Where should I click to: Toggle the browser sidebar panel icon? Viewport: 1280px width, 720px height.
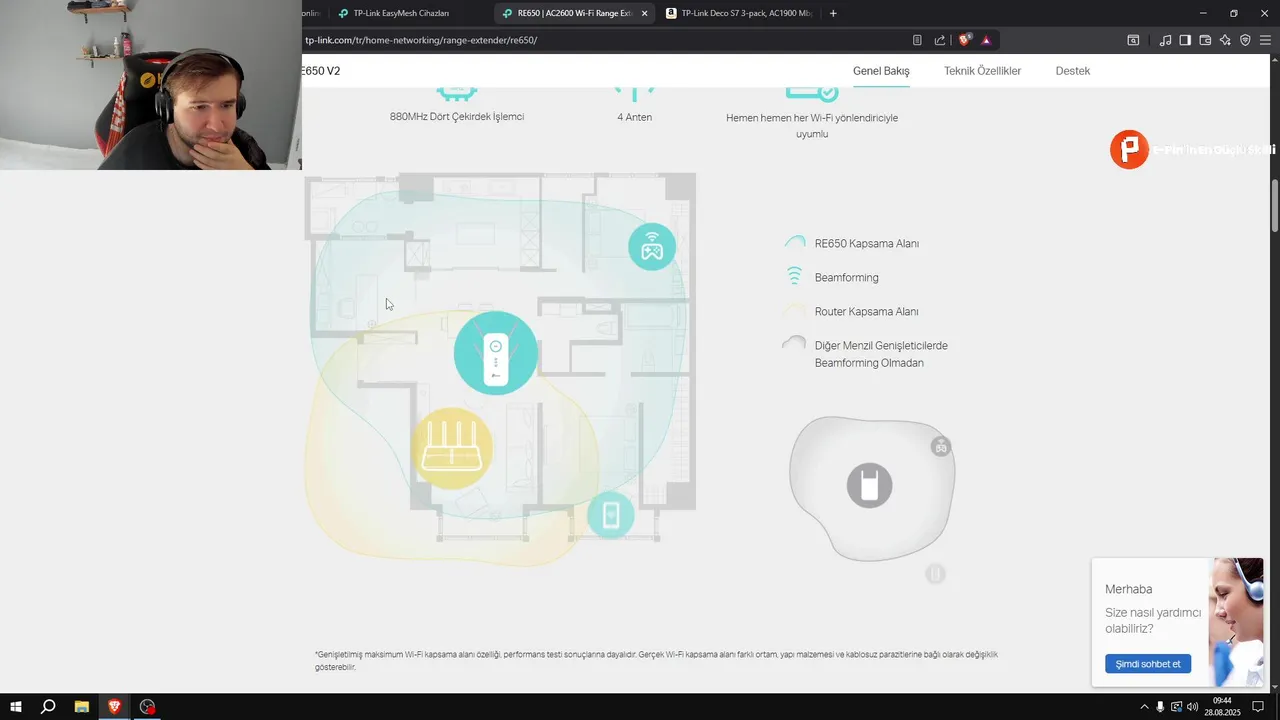1185,40
